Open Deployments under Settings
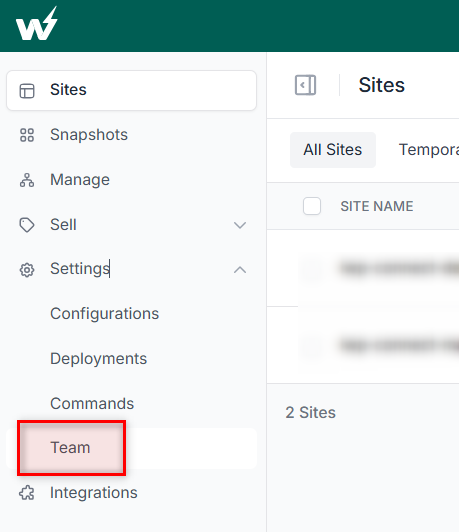Screen dimensions: 459x532 point(98,359)
